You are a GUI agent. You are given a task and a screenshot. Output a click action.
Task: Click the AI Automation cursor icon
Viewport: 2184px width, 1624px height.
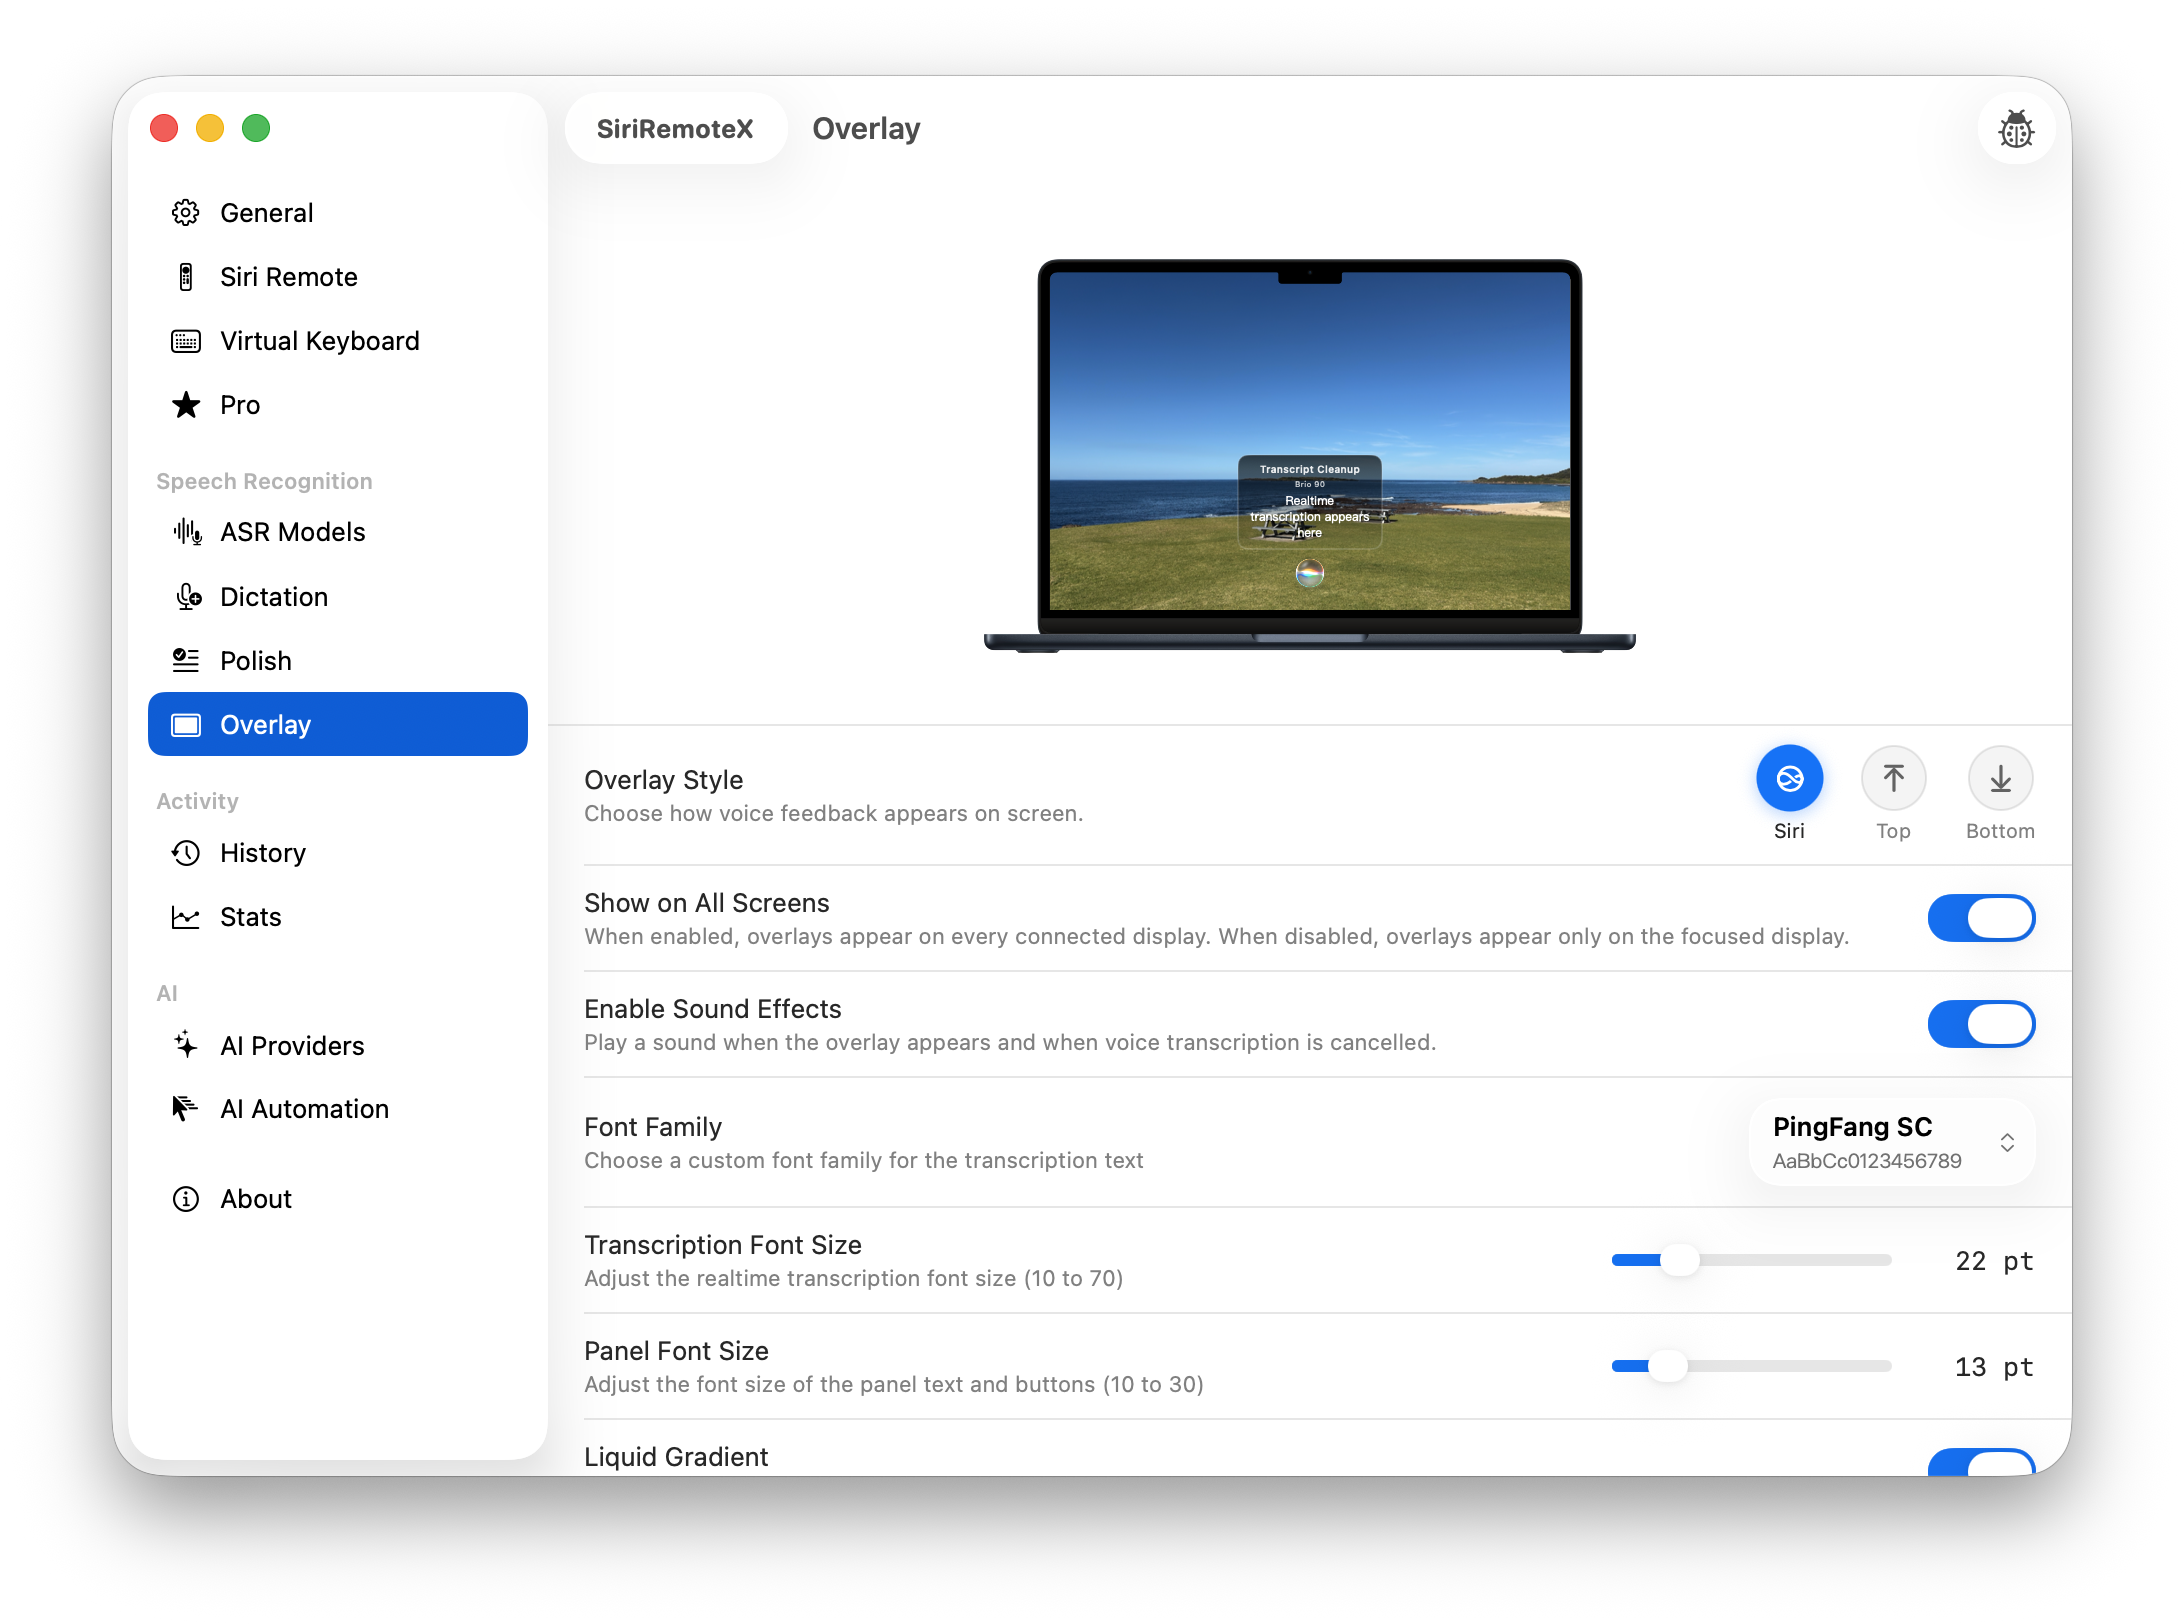[x=186, y=1109]
